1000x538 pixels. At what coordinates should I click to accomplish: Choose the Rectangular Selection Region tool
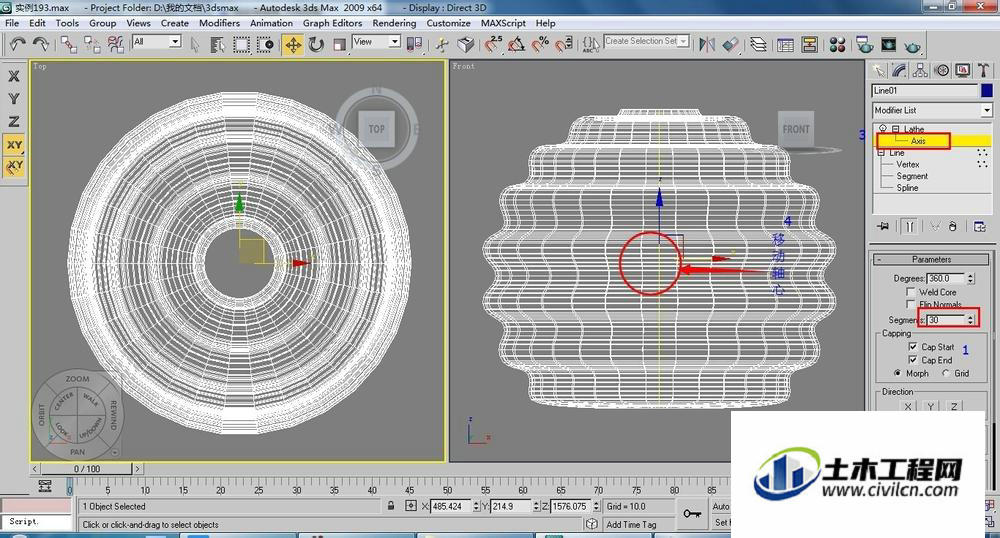[x=241, y=44]
